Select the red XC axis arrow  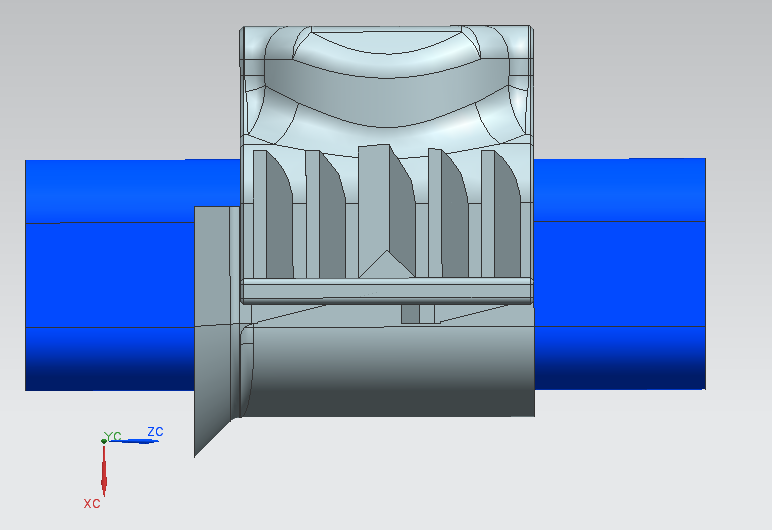pos(104,470)
